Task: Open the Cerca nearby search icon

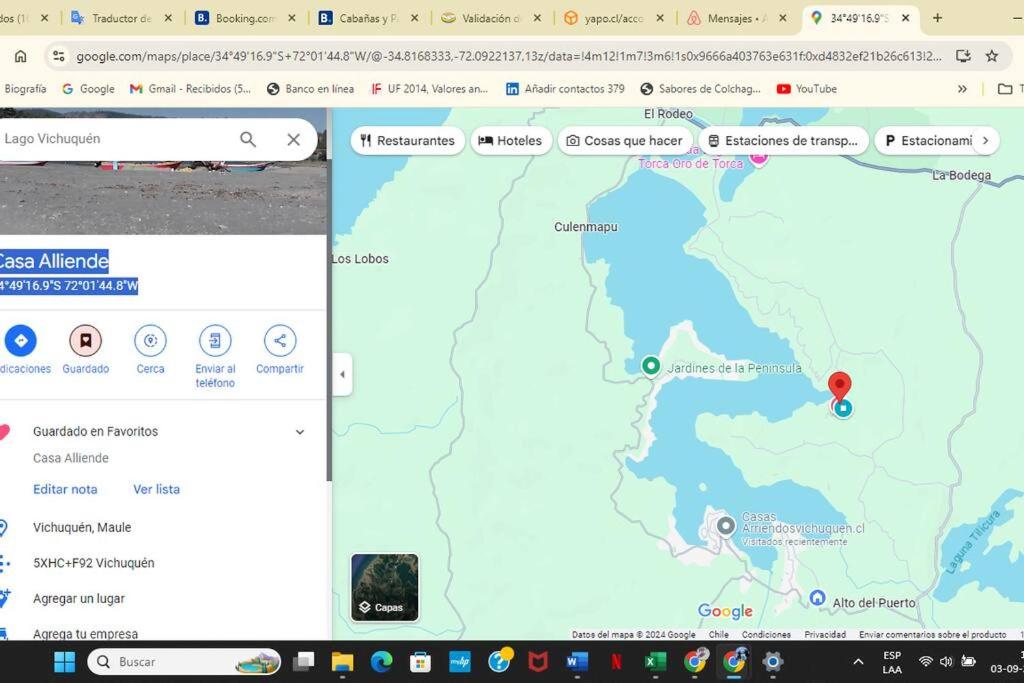Action: [x=150, y=340]
